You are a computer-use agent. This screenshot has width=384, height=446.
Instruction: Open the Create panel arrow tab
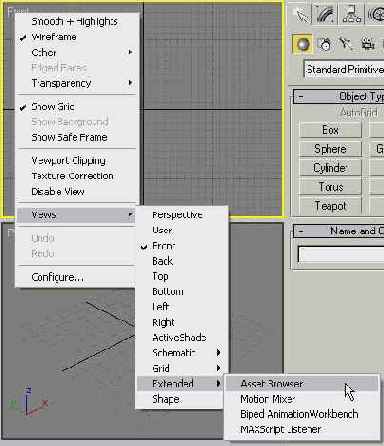302,13
